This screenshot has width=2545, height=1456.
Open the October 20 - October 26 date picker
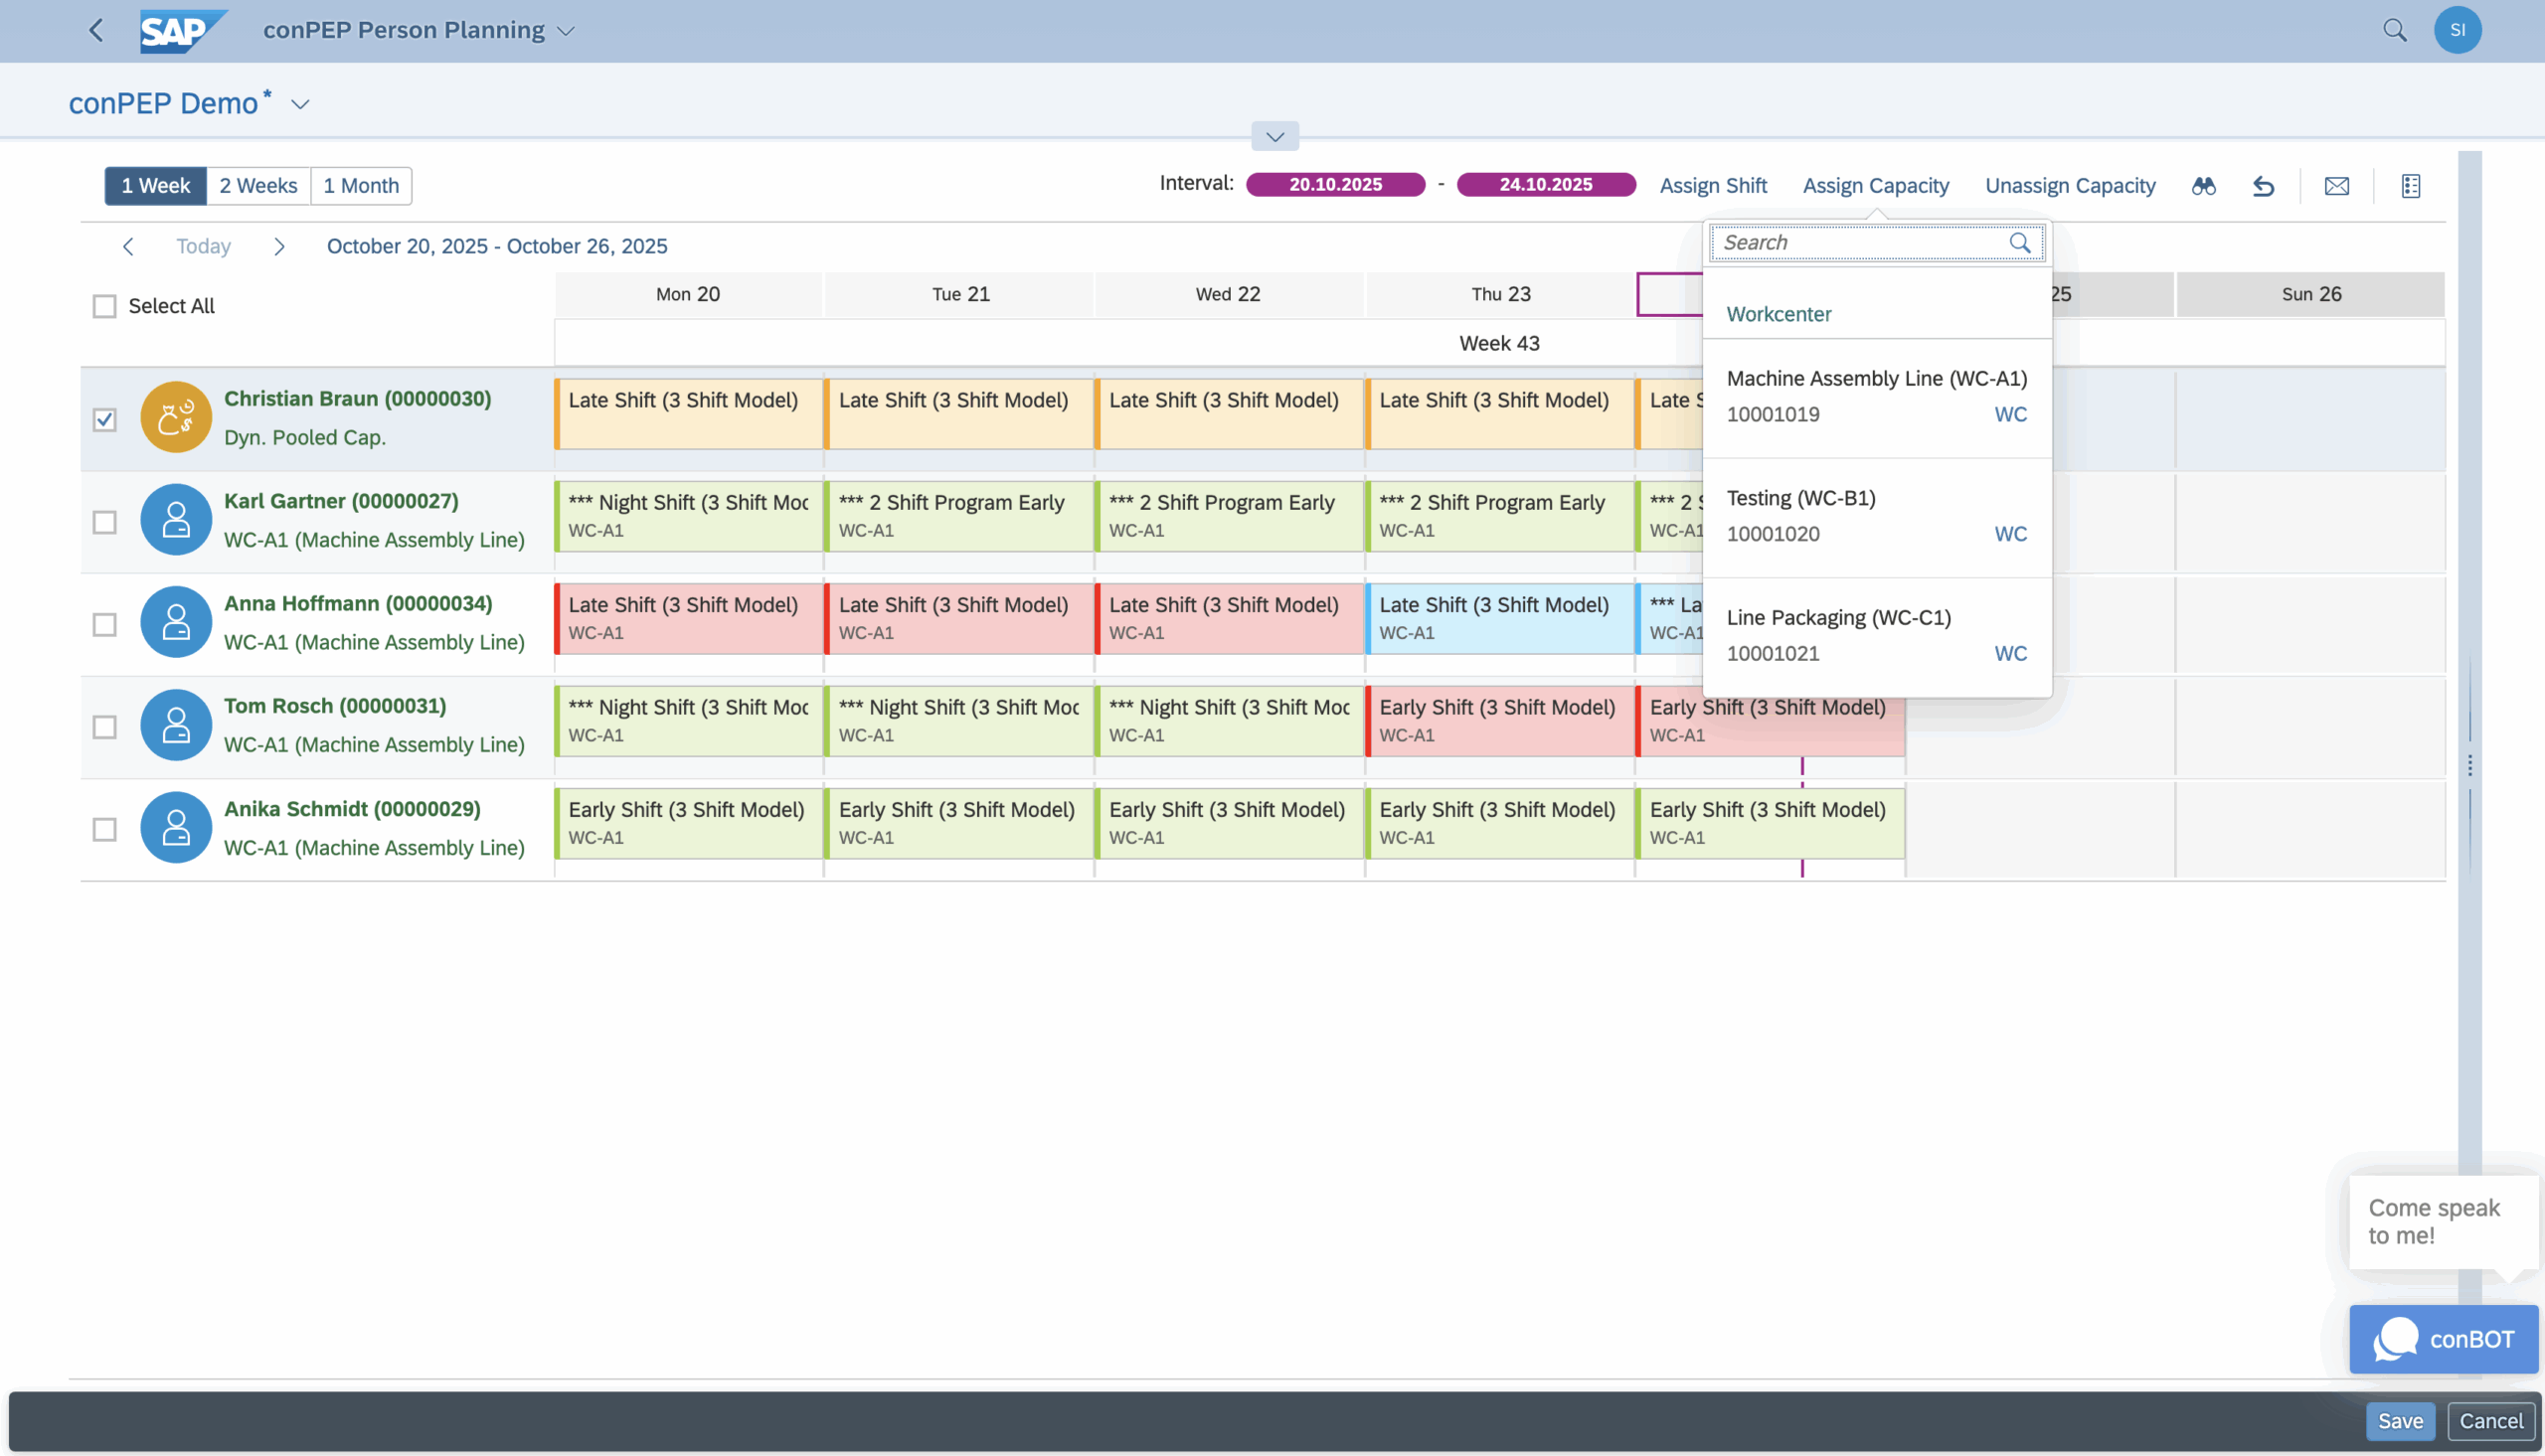[x=497, y=246]
